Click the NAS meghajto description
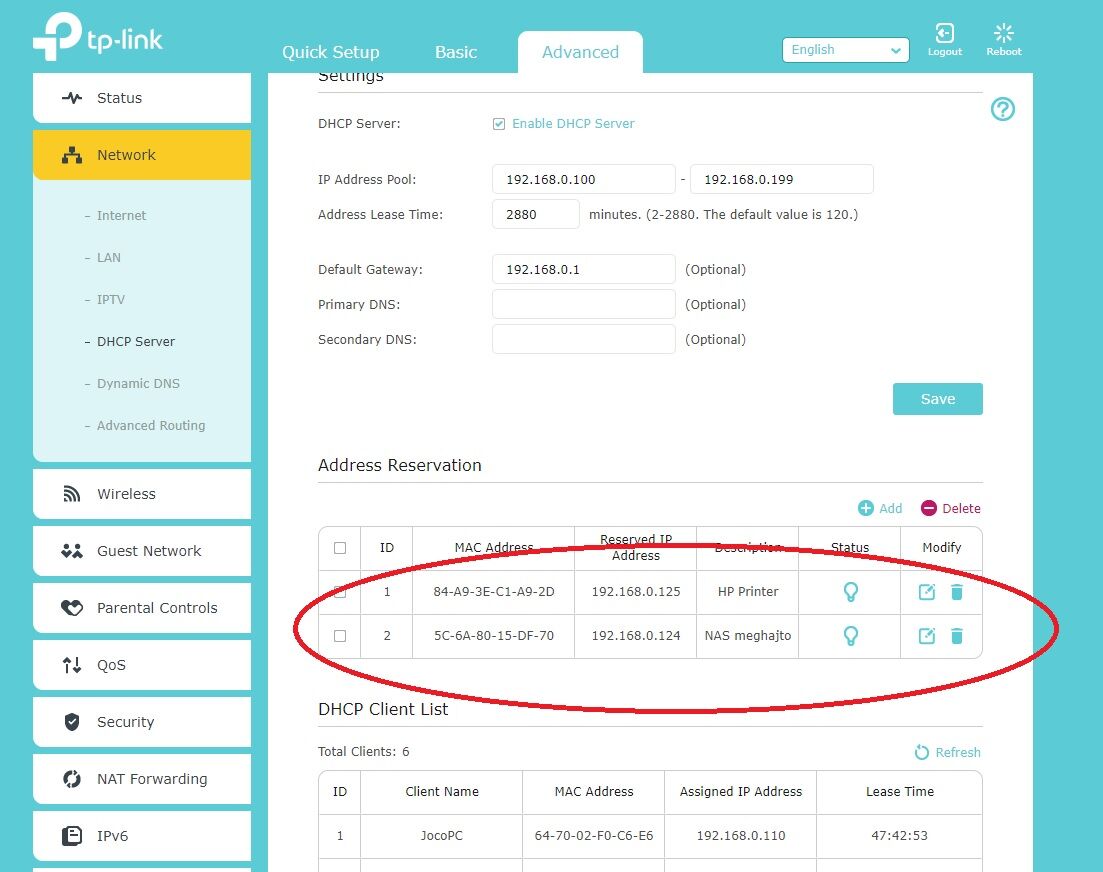 click(x=748, y=636)
